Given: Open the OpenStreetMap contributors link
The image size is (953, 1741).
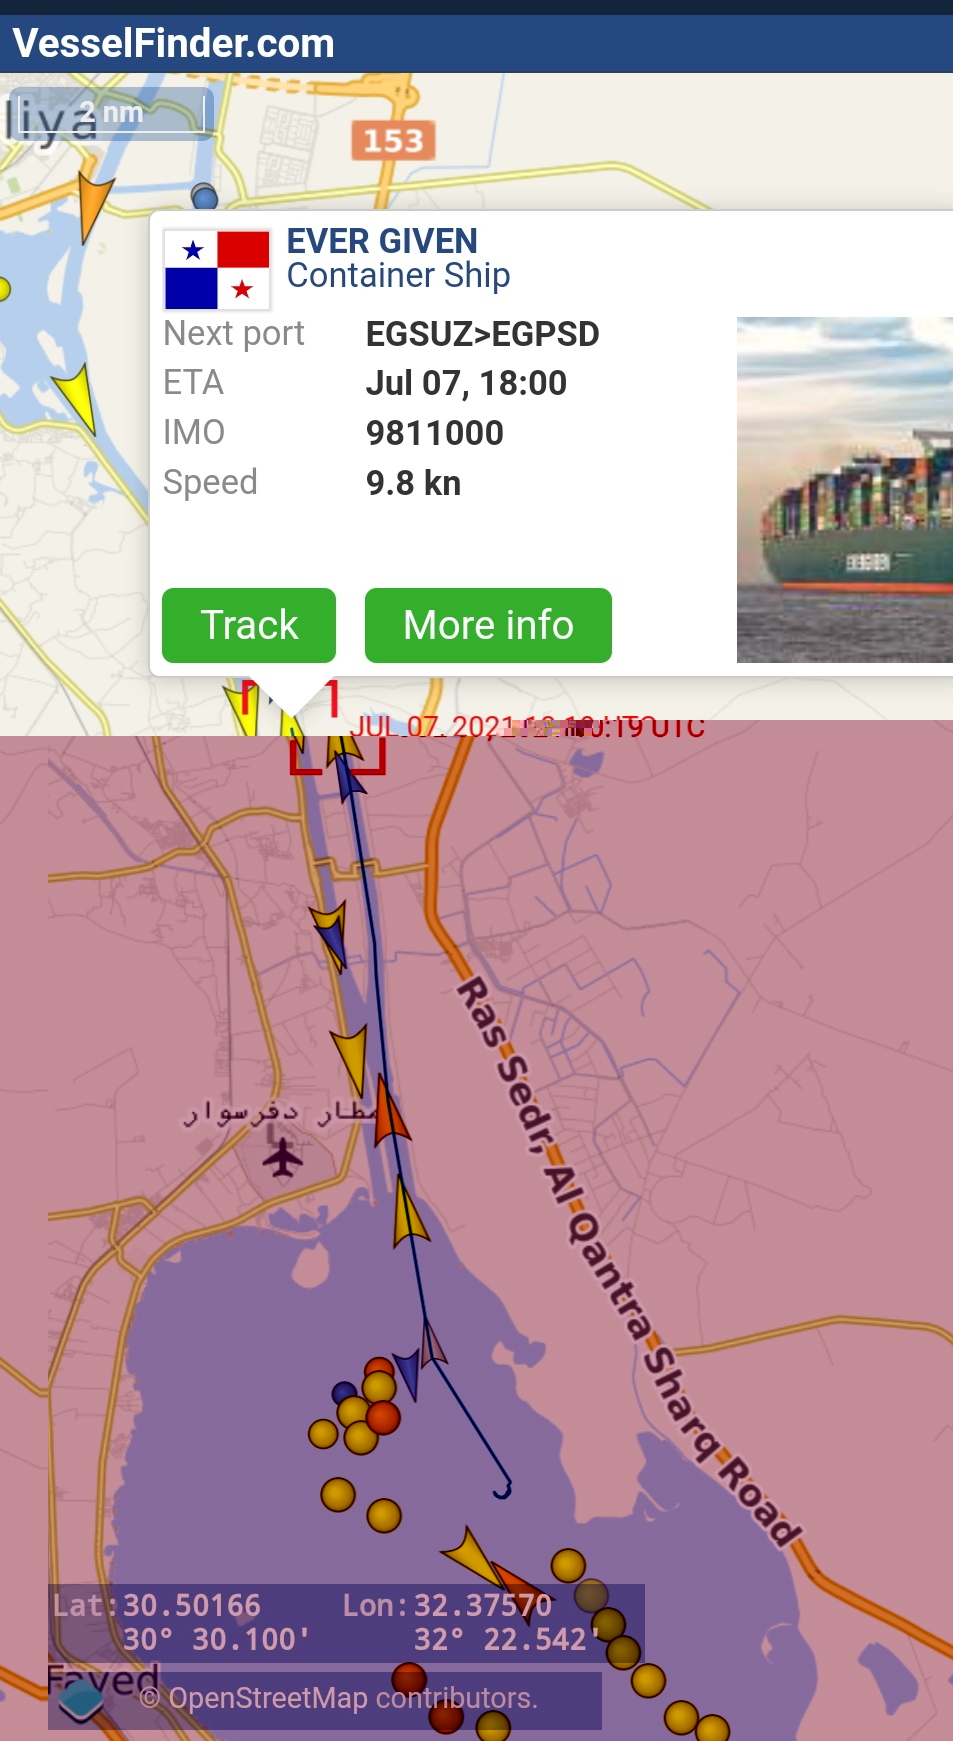Looking at the screenshot, I should (x=353, y=1698).
